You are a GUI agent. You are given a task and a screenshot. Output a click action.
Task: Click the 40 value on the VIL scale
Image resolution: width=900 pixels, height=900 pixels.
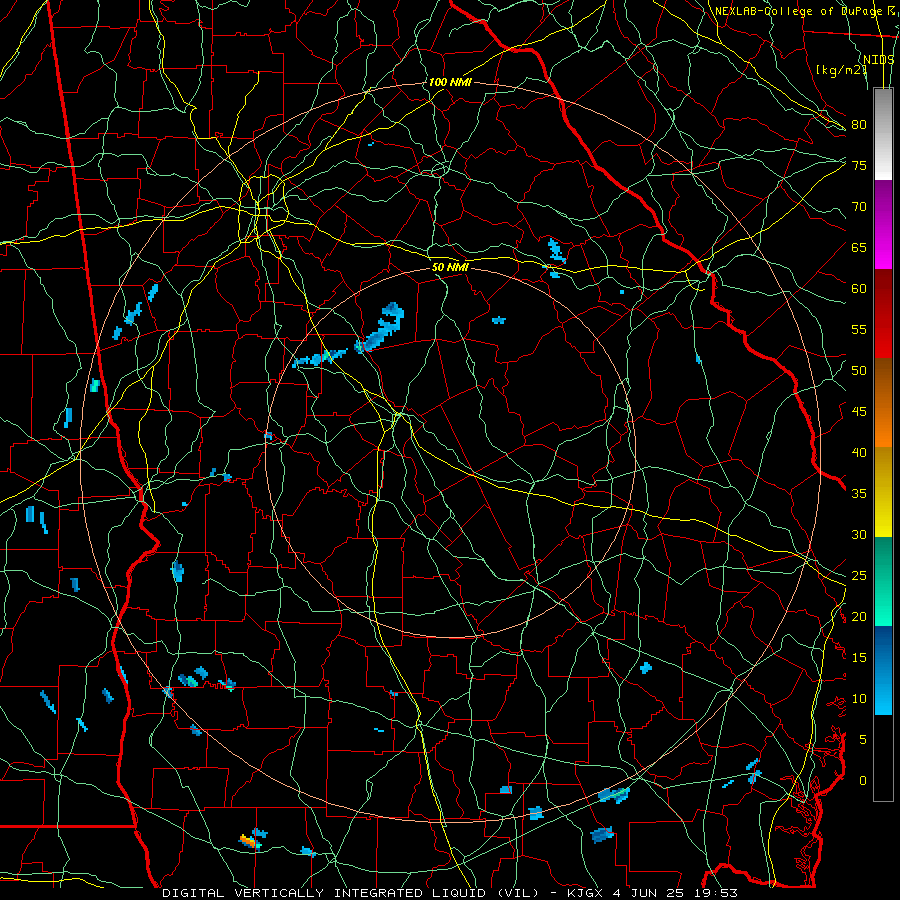(859, 452)
